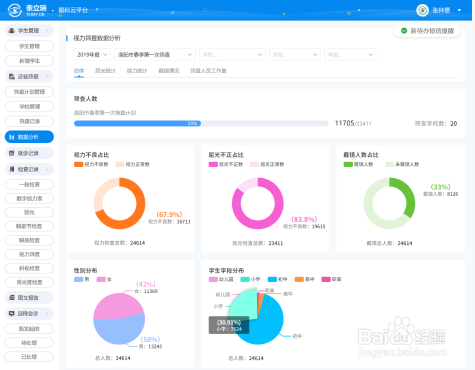Open 学校管理 in the sidebar
The image size is (475, 370).
pos(29,107)
